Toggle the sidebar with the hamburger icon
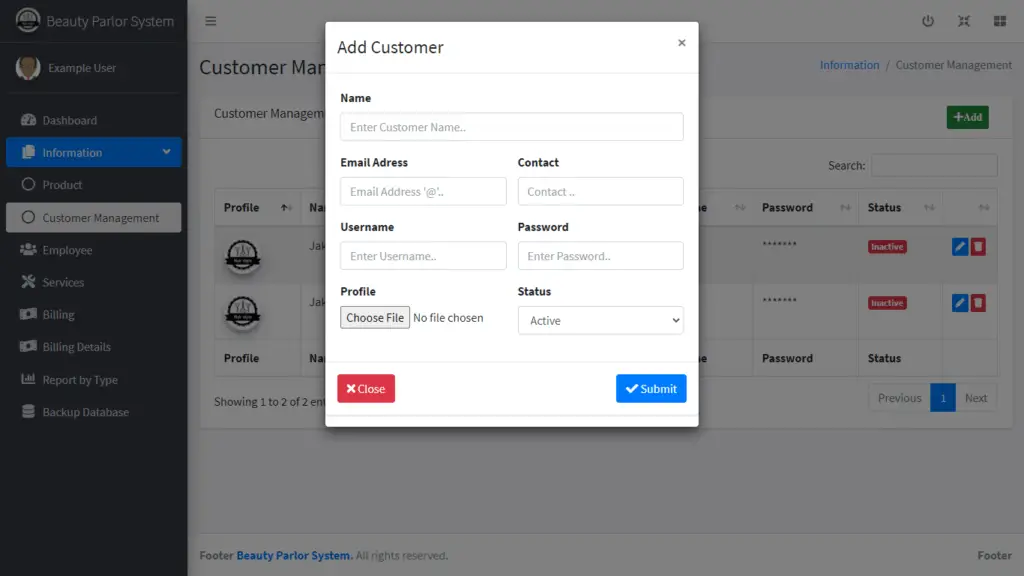This screenshot has width=1024, height=576. (x=211, y=20)
